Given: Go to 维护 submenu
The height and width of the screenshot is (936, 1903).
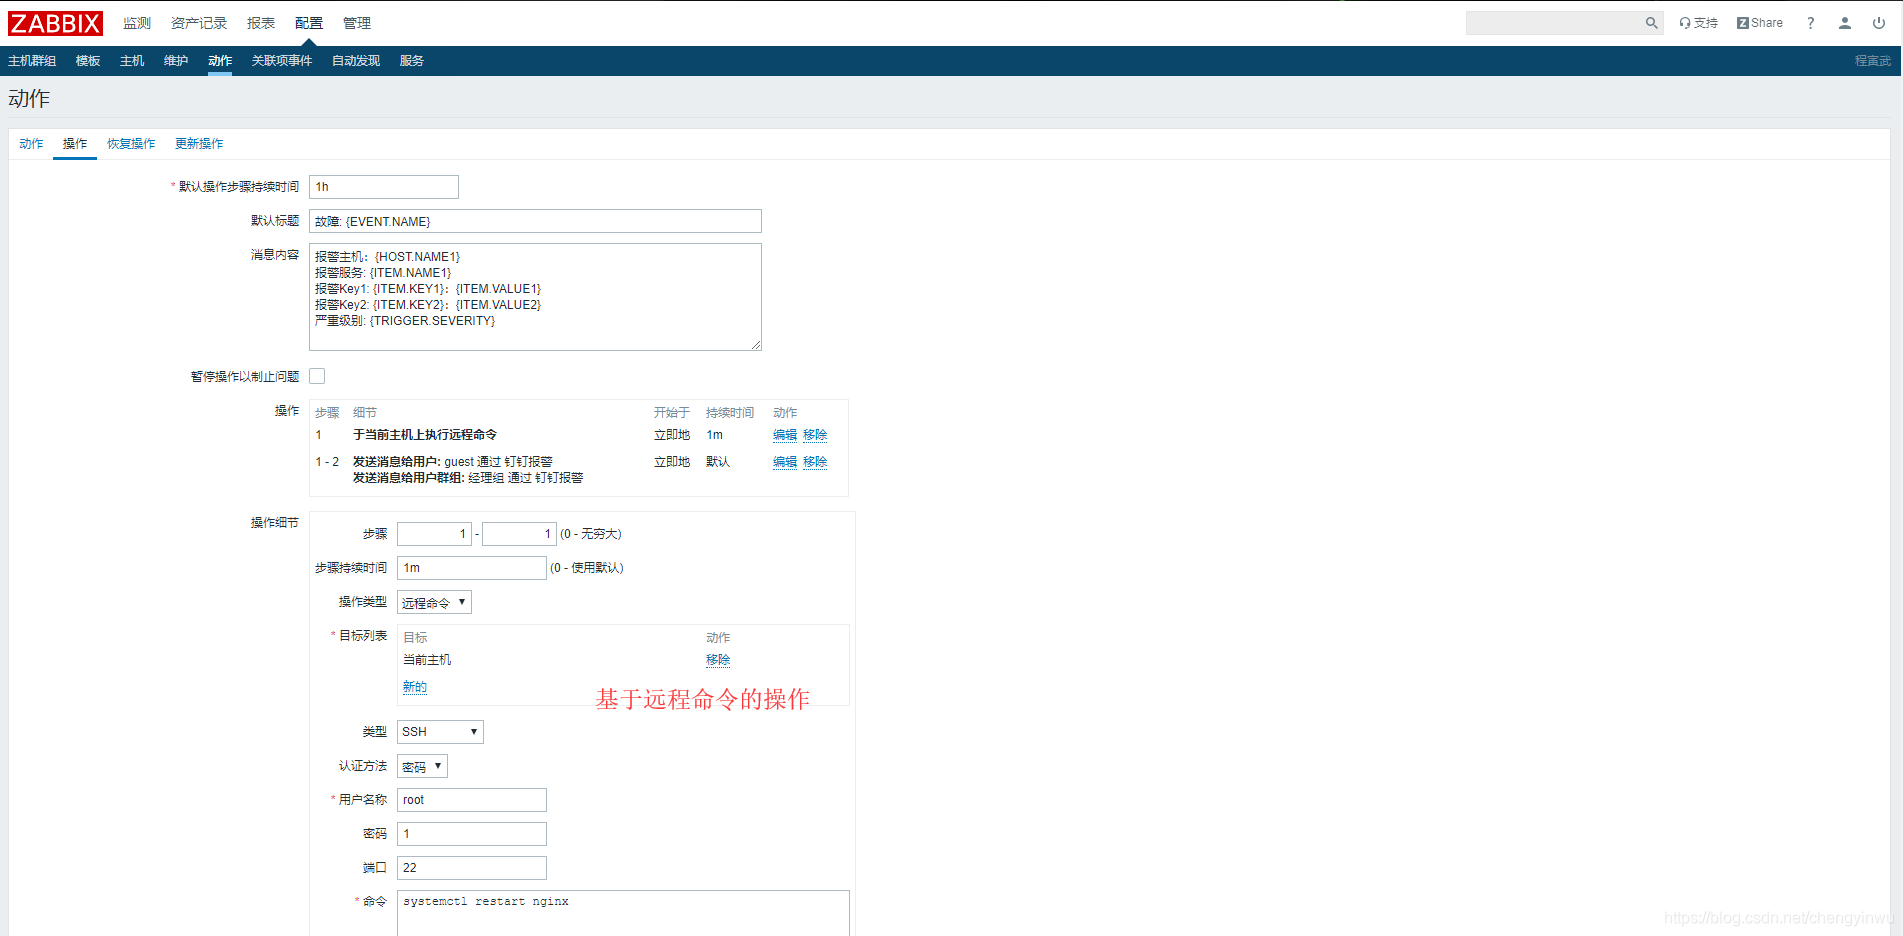Looking at the screenshot, I should point(176,61).
